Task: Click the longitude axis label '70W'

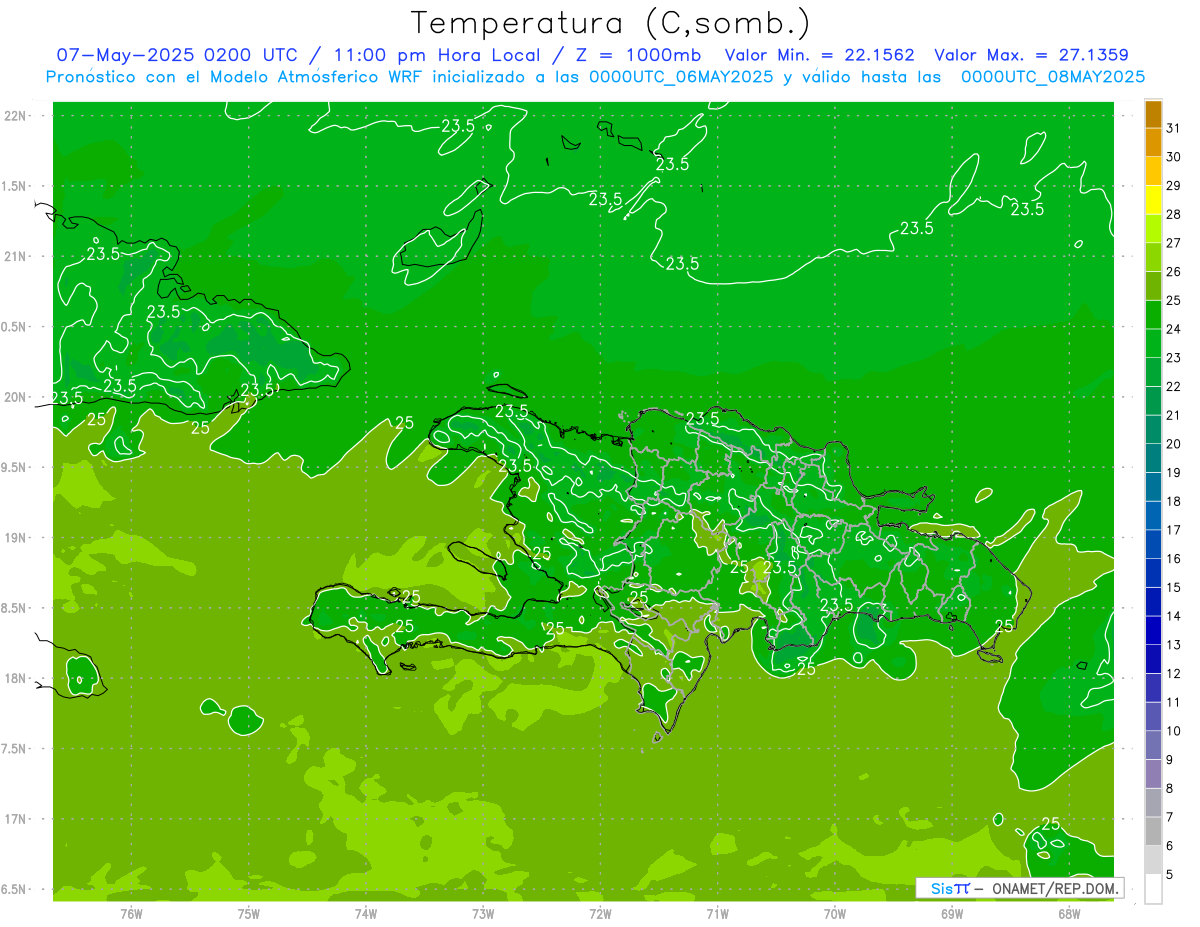Action: pyautogui.click(x=835, y=913)
